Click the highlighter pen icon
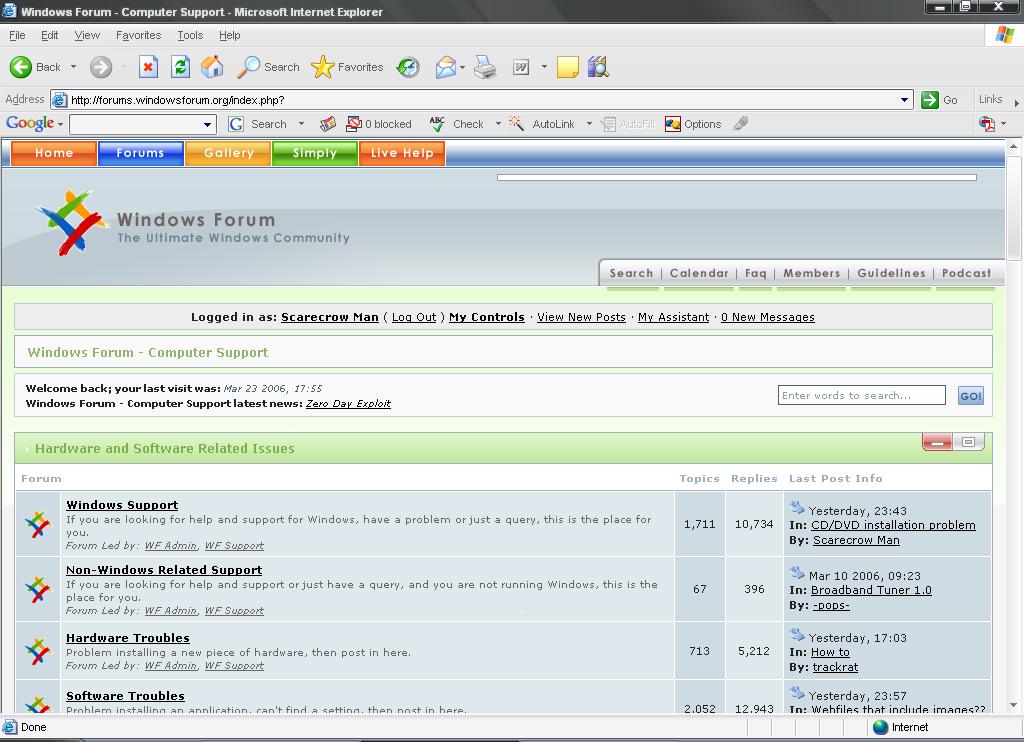 [741, 123]
